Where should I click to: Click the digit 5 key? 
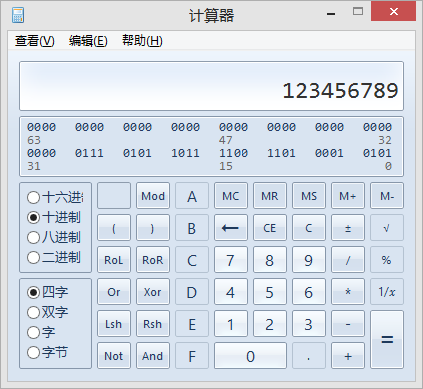coord(270,292)
